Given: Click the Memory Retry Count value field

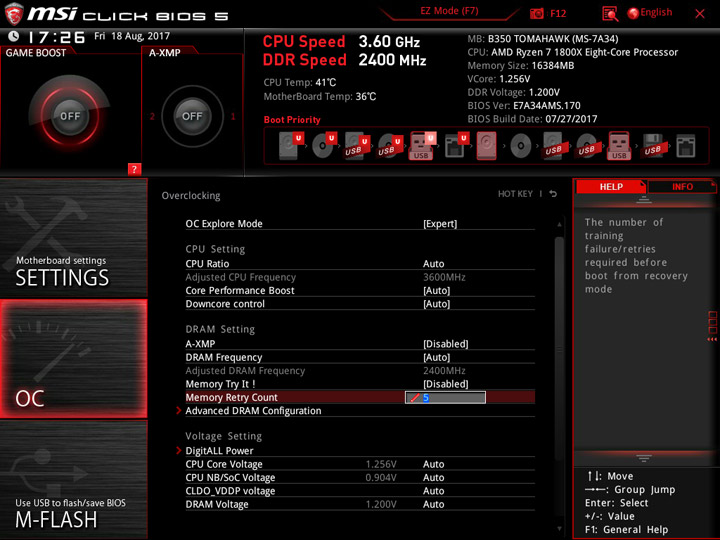Looking at the screenshot, I should point(445,397).
